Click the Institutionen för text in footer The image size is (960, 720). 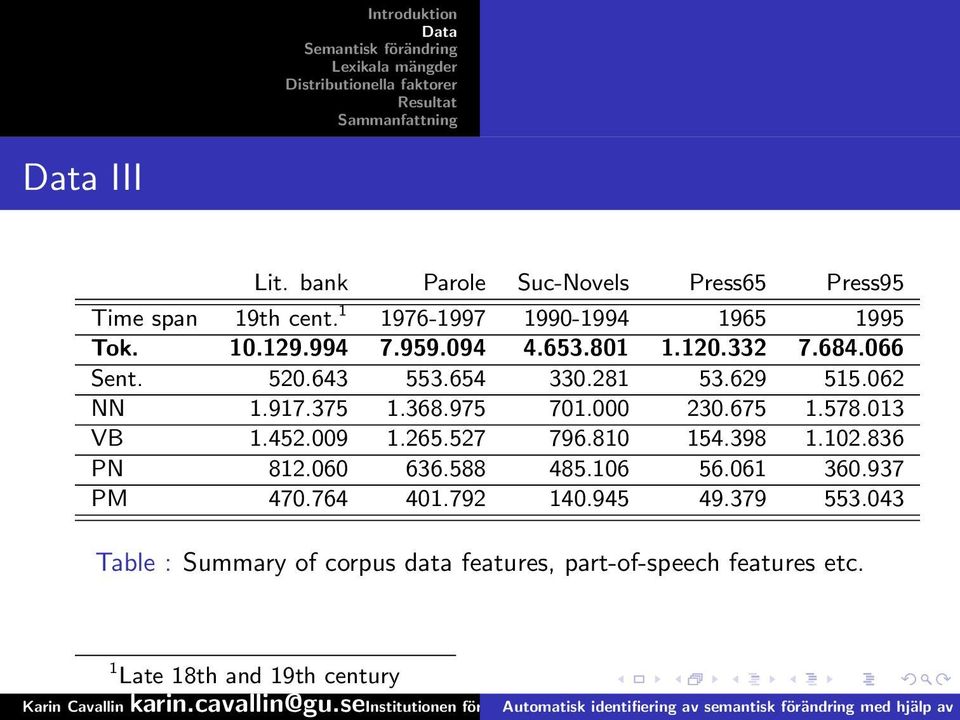422,707
